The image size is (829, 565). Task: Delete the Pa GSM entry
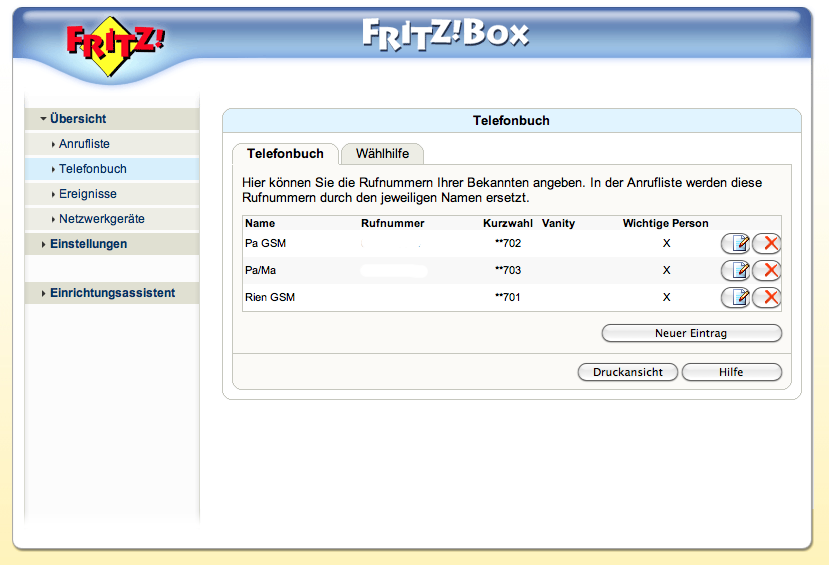click(x=767, y=244)
